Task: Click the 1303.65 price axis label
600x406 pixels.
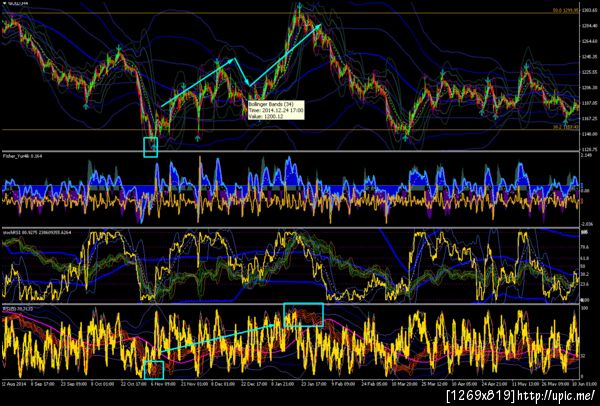Action: pos(589,10)
